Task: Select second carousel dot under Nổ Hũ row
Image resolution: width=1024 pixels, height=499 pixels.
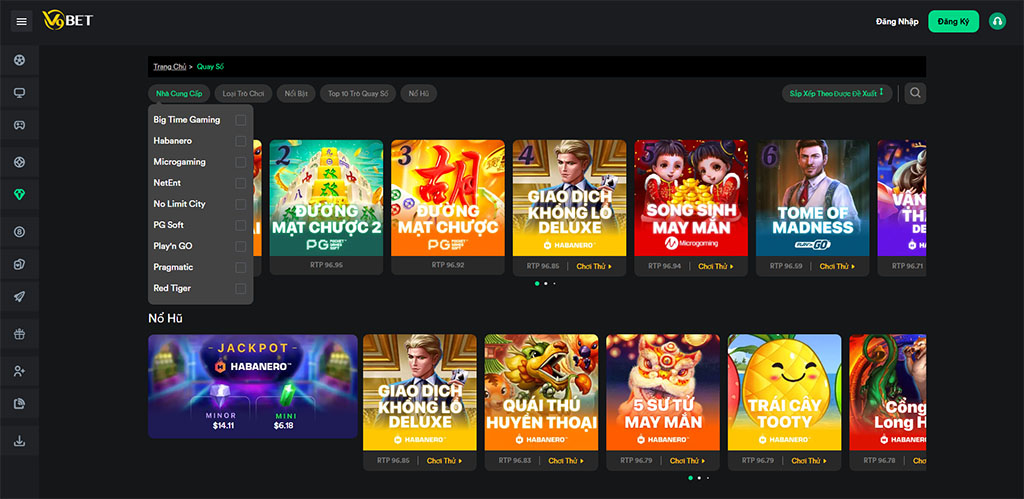Action: 699,478
